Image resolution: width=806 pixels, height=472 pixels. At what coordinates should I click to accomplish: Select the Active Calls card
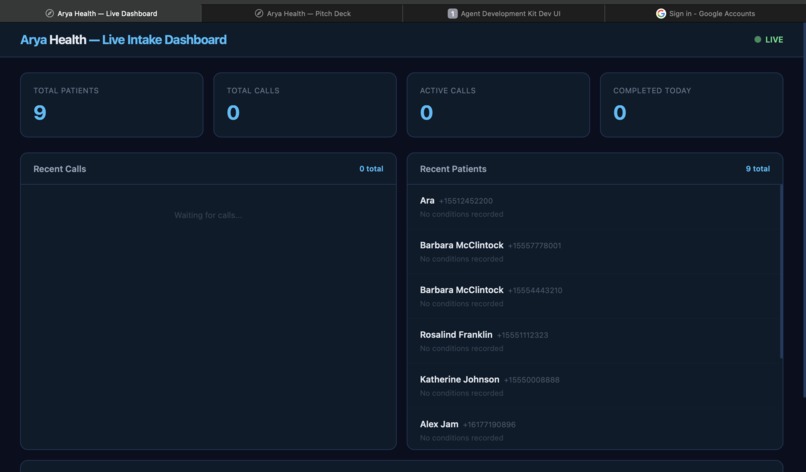(x=498, y=105)
